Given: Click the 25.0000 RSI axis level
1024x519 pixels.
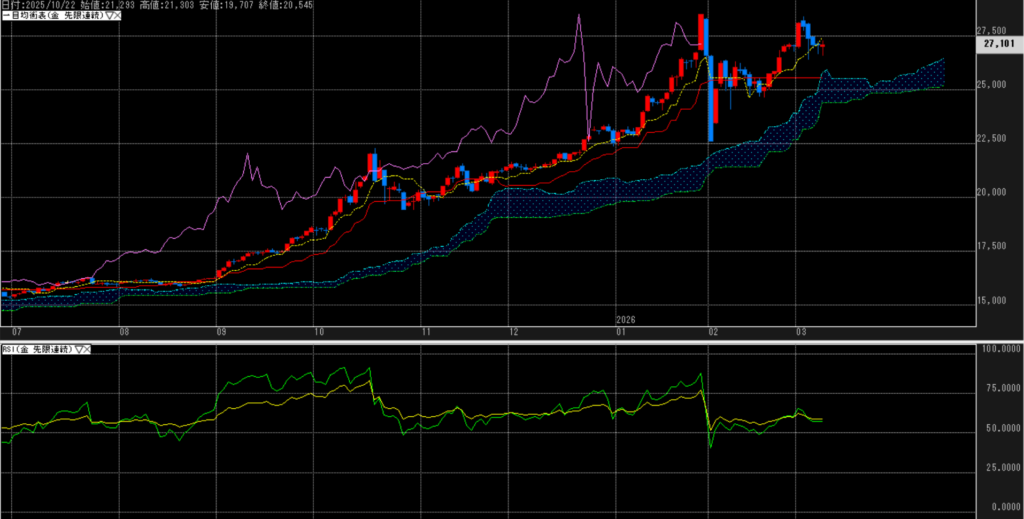Looking at the screenshot, I should (x=995, y=467).
